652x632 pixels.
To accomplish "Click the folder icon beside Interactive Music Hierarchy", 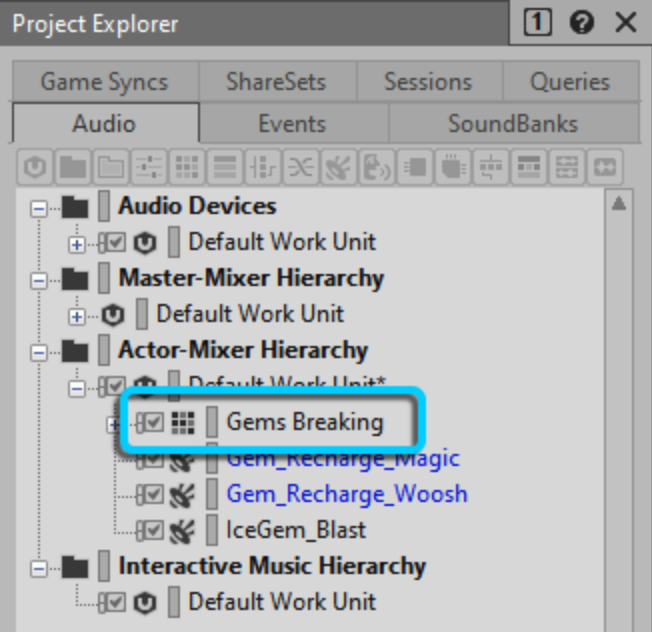I will [75, 566].
